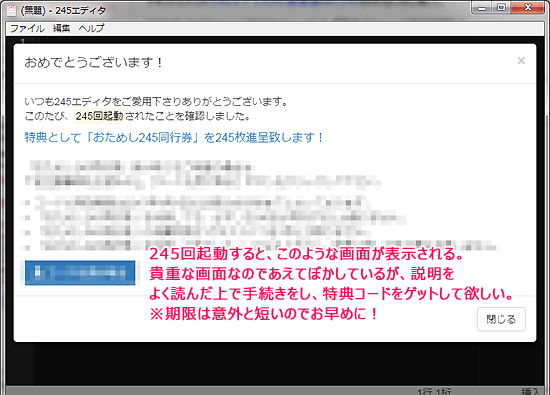Click the 1行 1桁 status bar position
Viewport: 550px width, 395px height.
pos(434,391)
